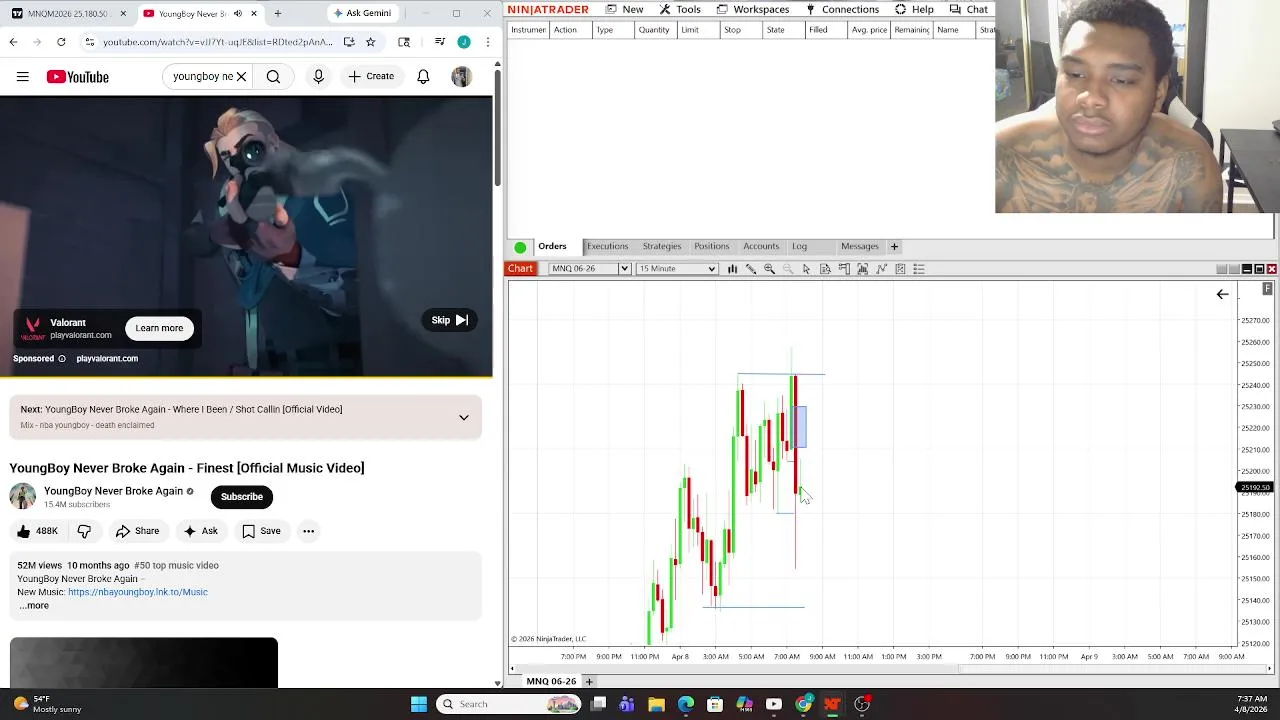
Task: Click the Chrome back arrow
Action: 13,42
